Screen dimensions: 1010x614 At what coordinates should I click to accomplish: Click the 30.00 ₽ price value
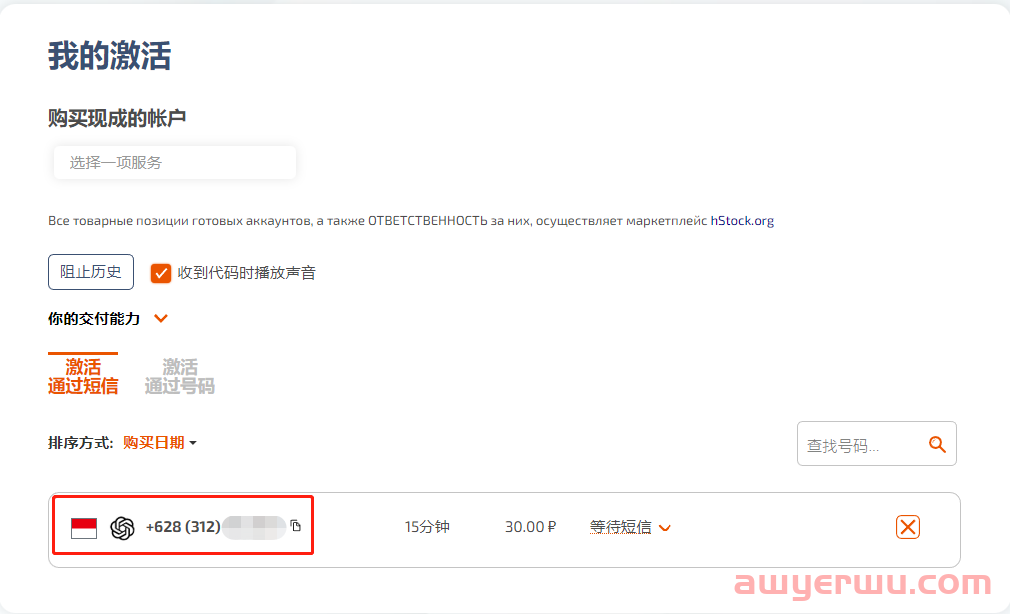(x=530, y=527)
